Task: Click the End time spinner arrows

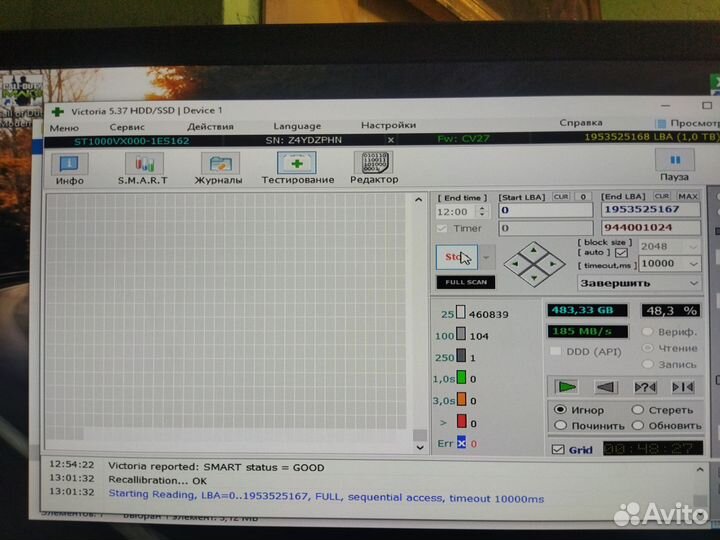Action: pyautogui.click(x=482, y=211)
